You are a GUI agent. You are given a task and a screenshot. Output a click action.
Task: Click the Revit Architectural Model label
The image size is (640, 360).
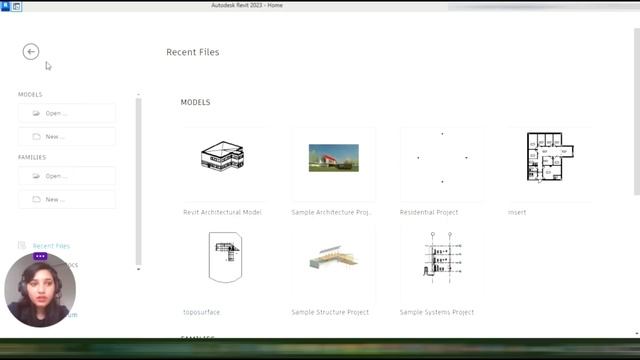click(x=222, y=212)
